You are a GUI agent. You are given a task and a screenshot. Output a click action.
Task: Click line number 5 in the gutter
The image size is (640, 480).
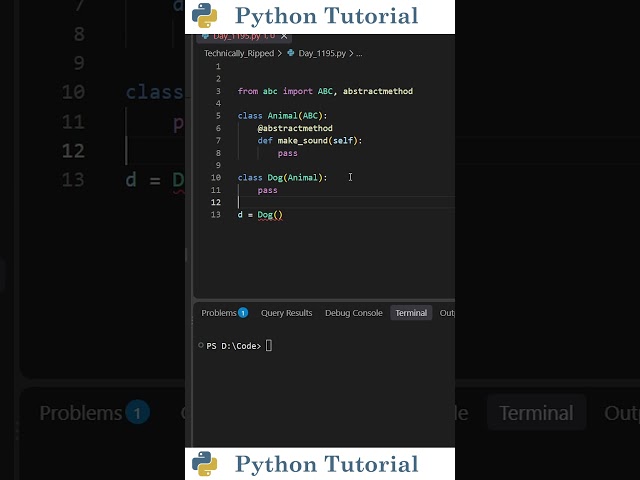tap(218, 116)
